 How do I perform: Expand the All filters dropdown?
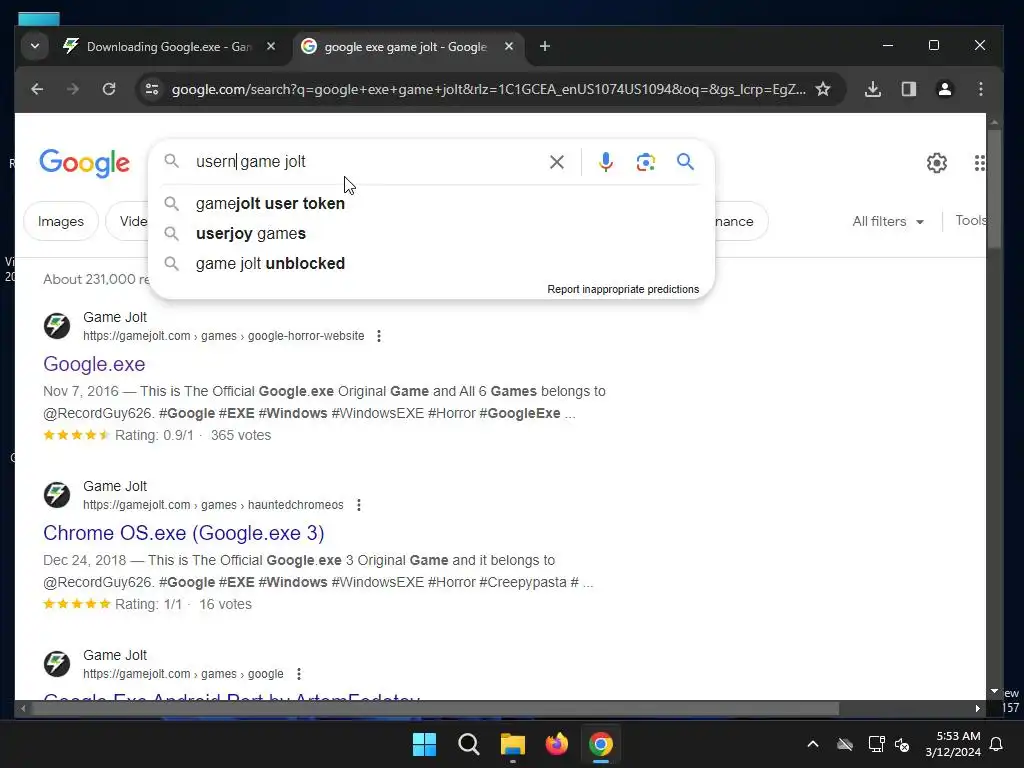pyautogui.click(x=888, y=221)
